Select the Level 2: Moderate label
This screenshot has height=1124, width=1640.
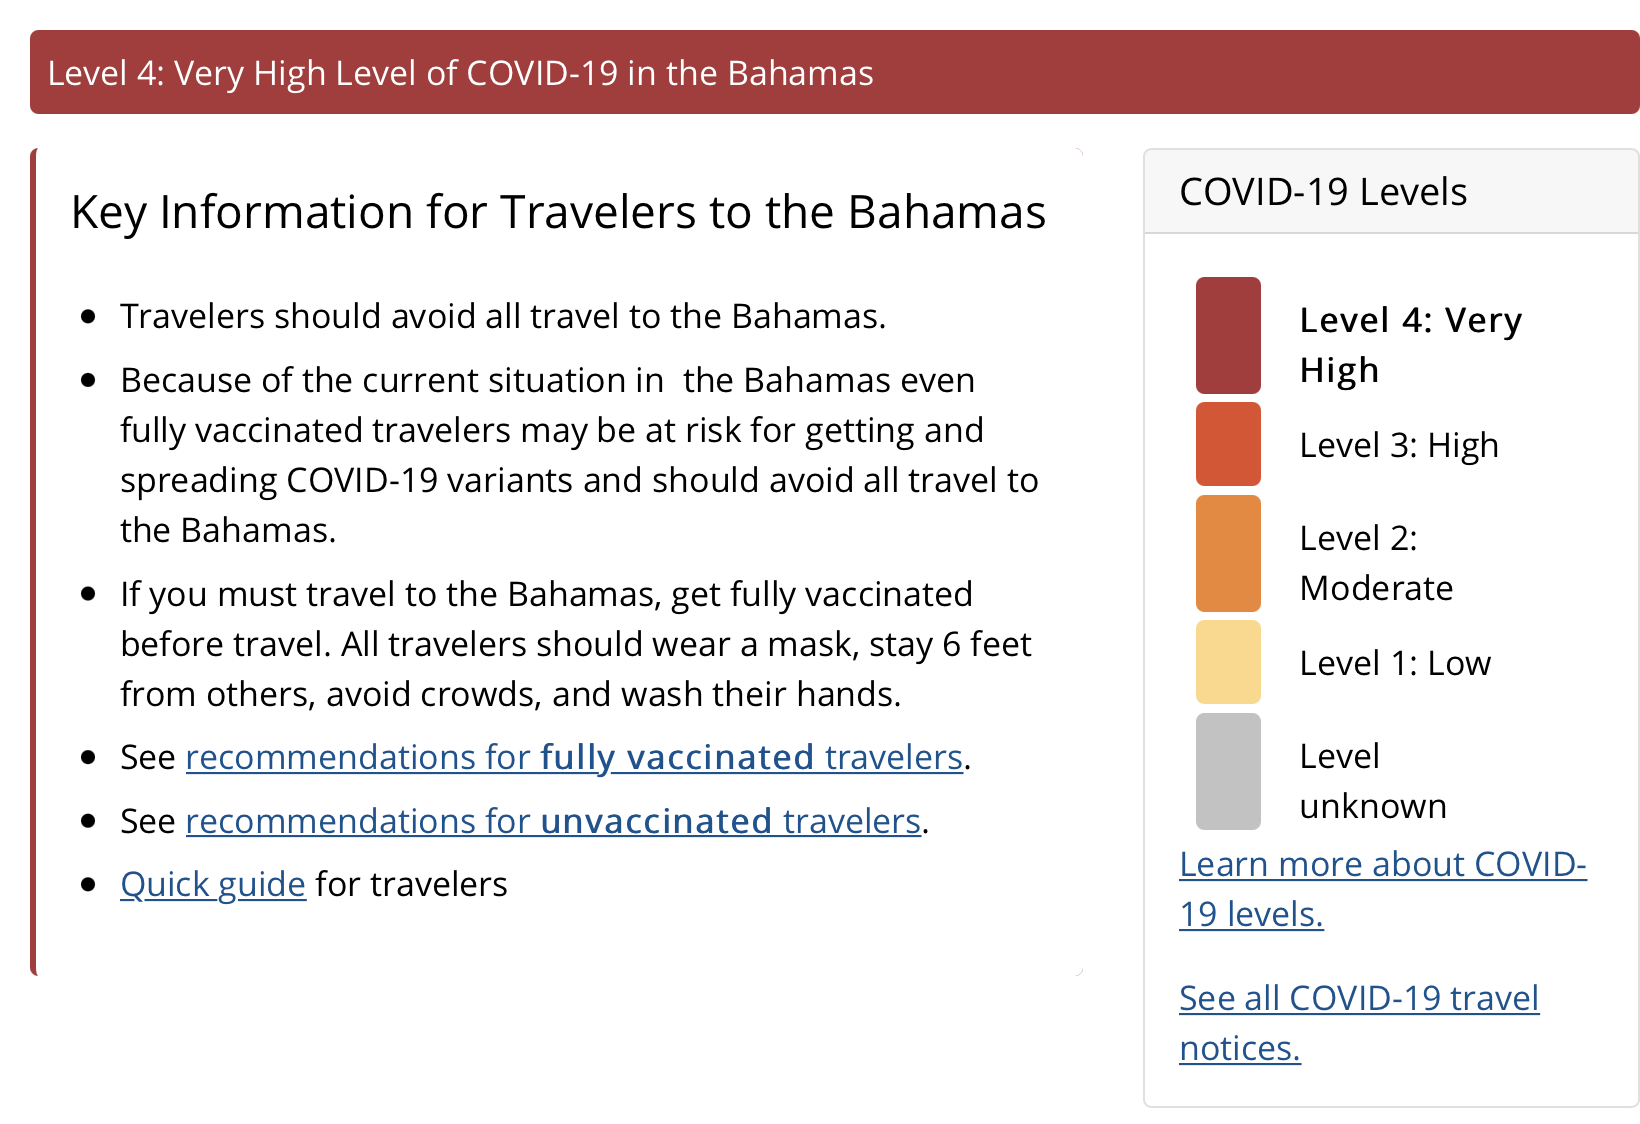1376,563
